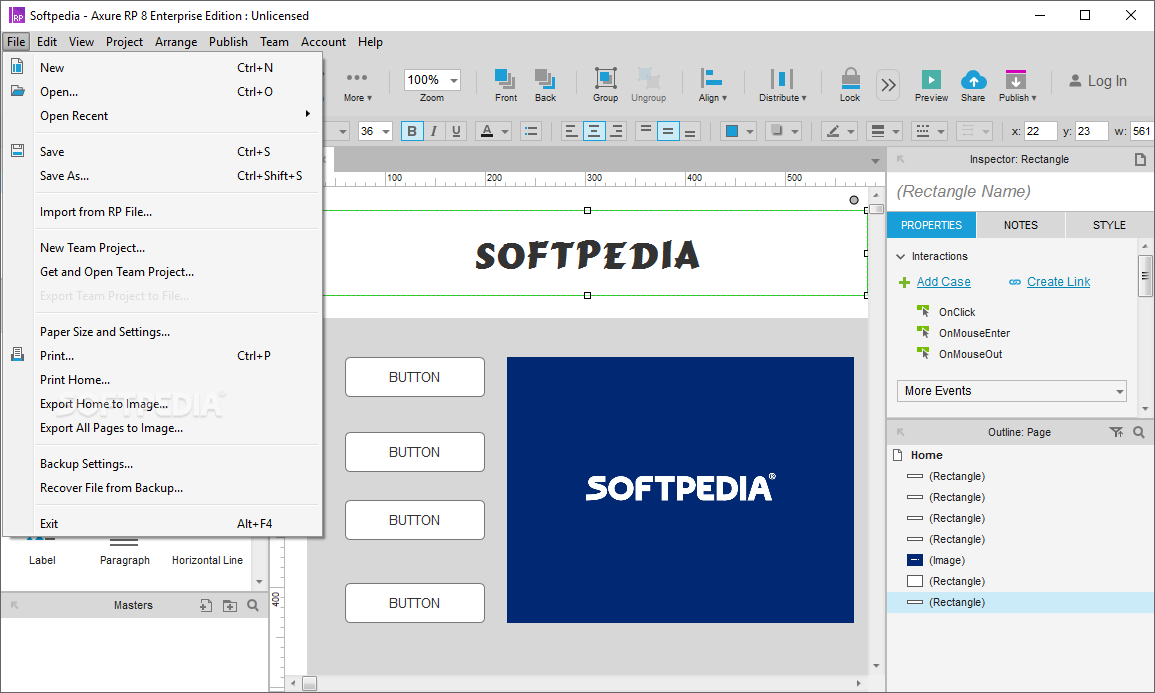Click the Lock icon in toolbar
The image size is (1155, 693).
[x=850, y=79]
